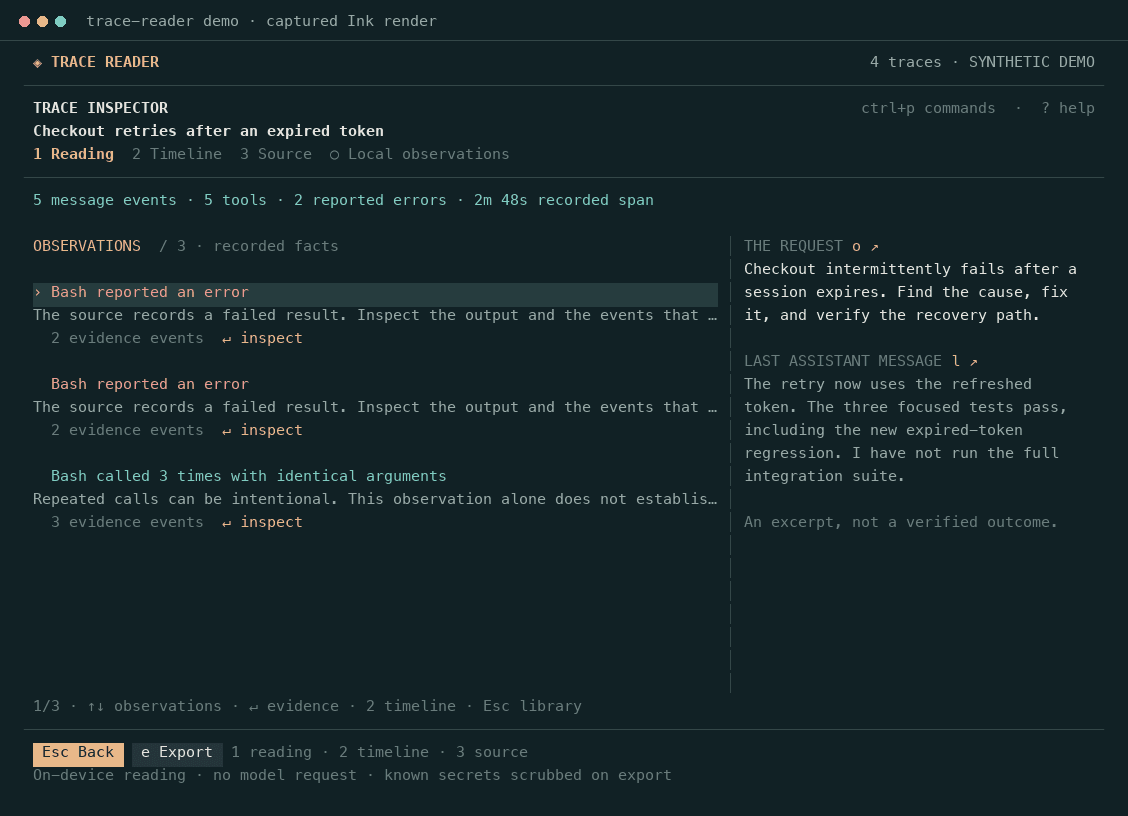Select Bash called 3 times with identical arguments

pos(248,476)
